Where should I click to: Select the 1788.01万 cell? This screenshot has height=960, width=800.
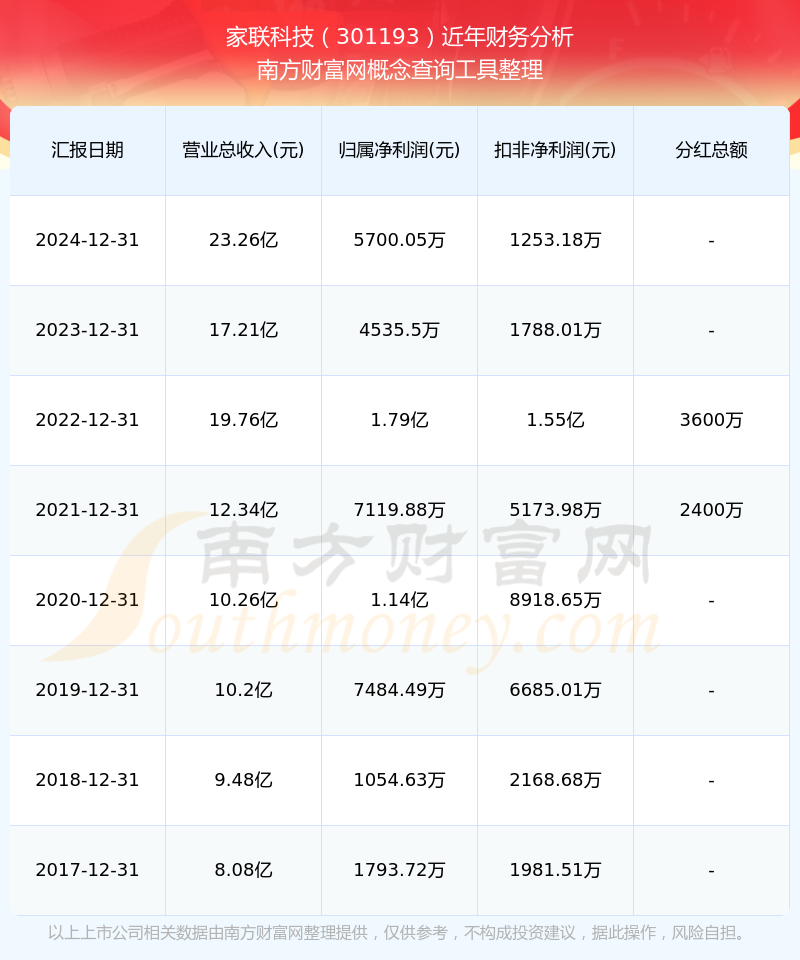coord(555,330)
